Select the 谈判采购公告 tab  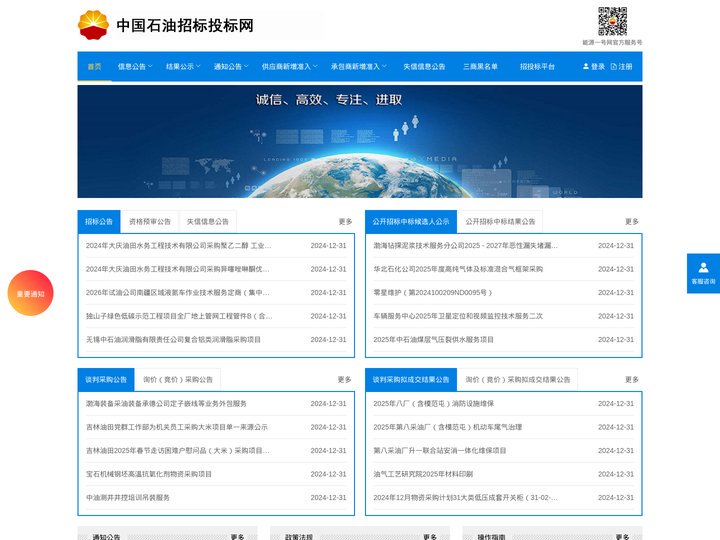point(106,380)
